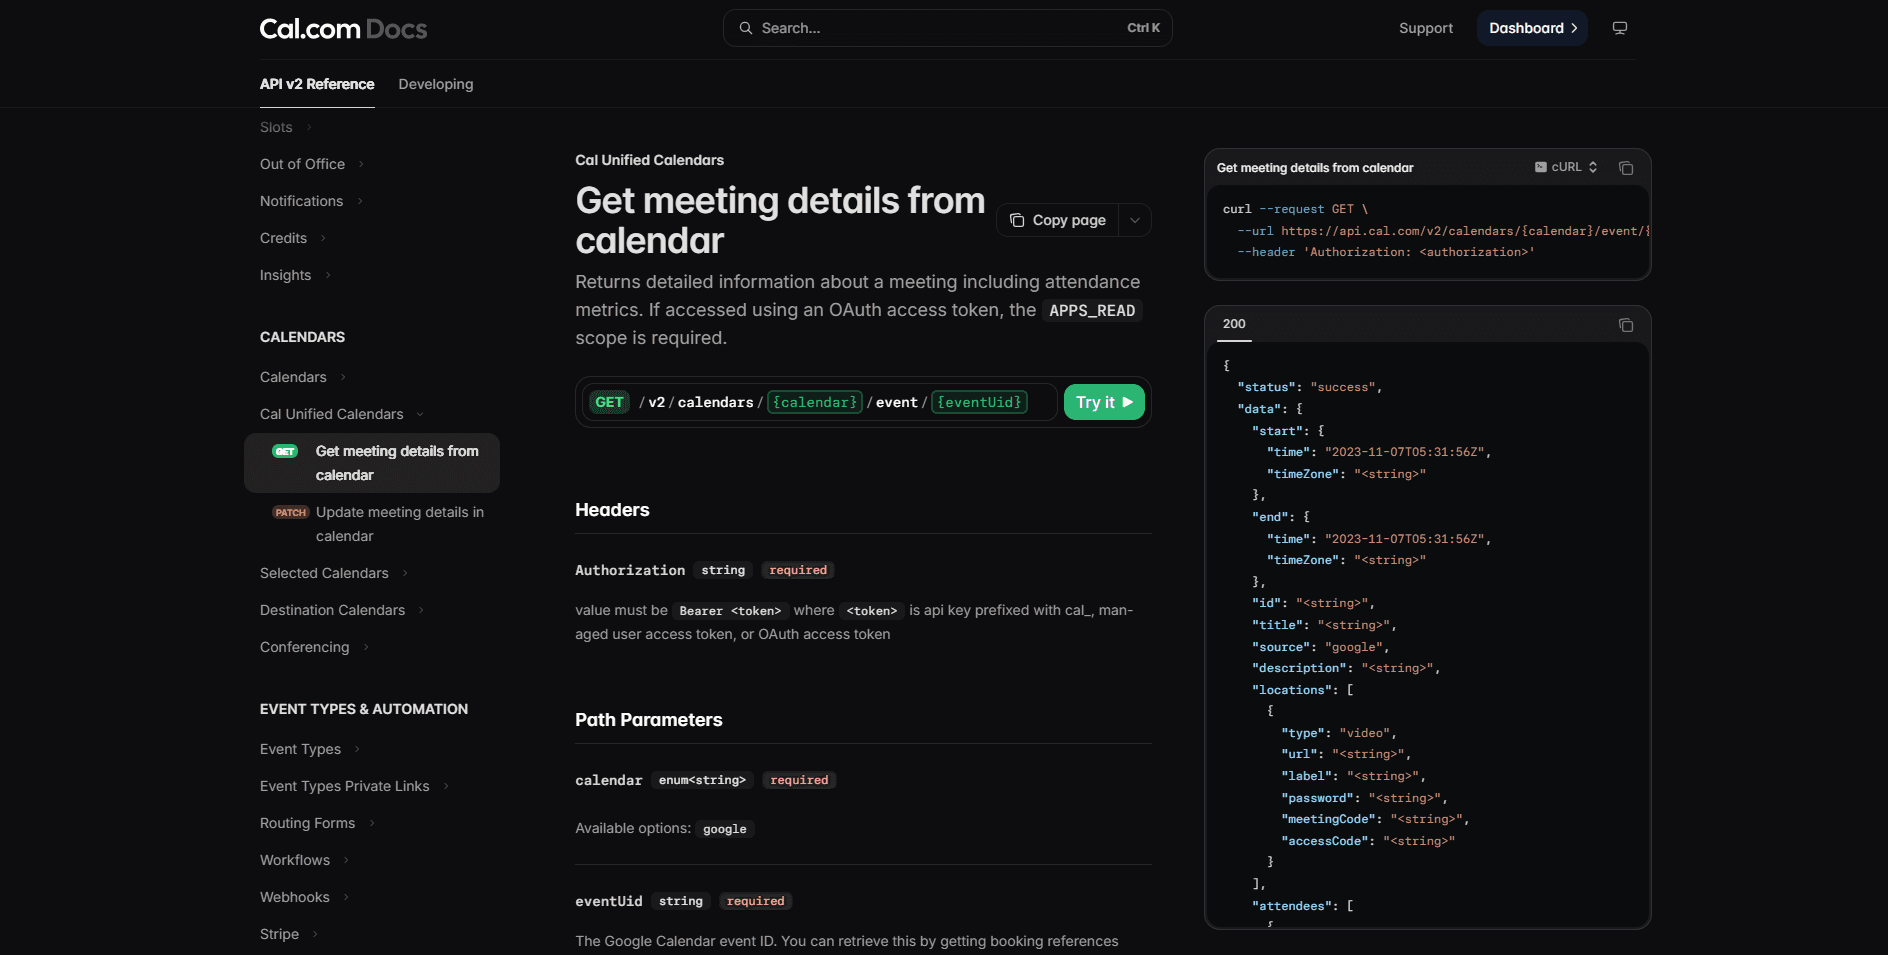This screenshot has height=955, width=1888.
Task: Expand Webhooks section
Action: tap(305, 897)
